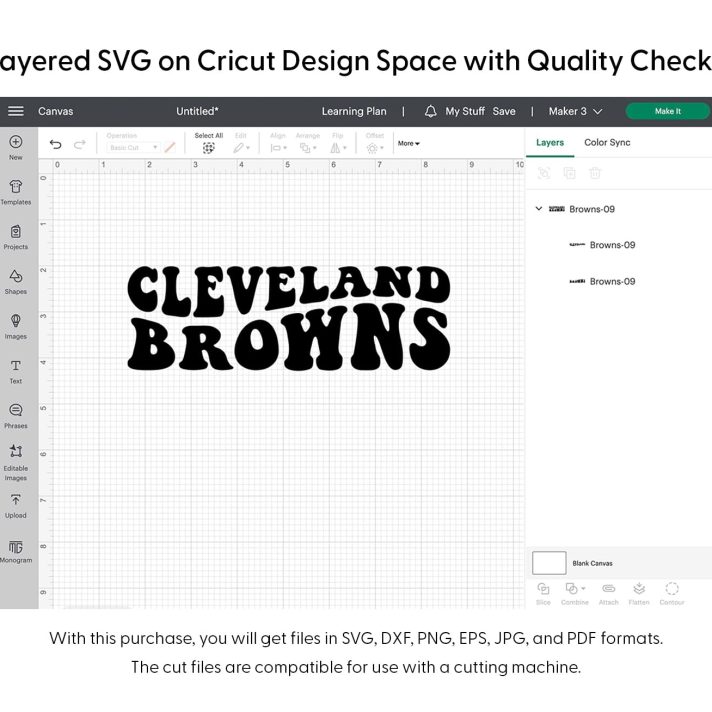Click the Select All icon
This screenshot has height=712, width=712.
(208, 148)
